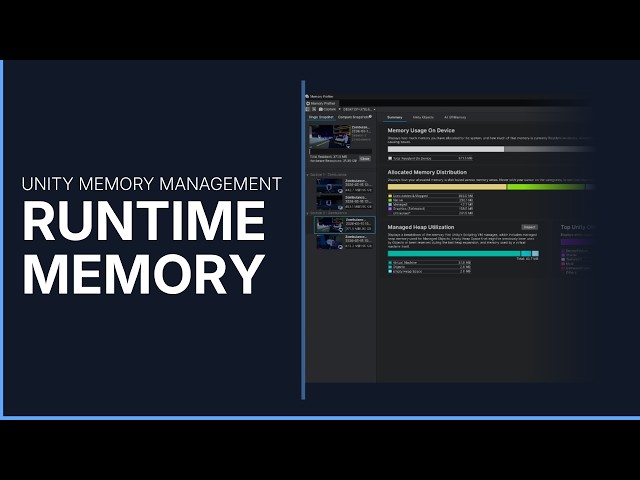The height and width of the screenshot is (480, 640).
Task: Click the Managed Heap Utilization heading
Action: [420, 227]
